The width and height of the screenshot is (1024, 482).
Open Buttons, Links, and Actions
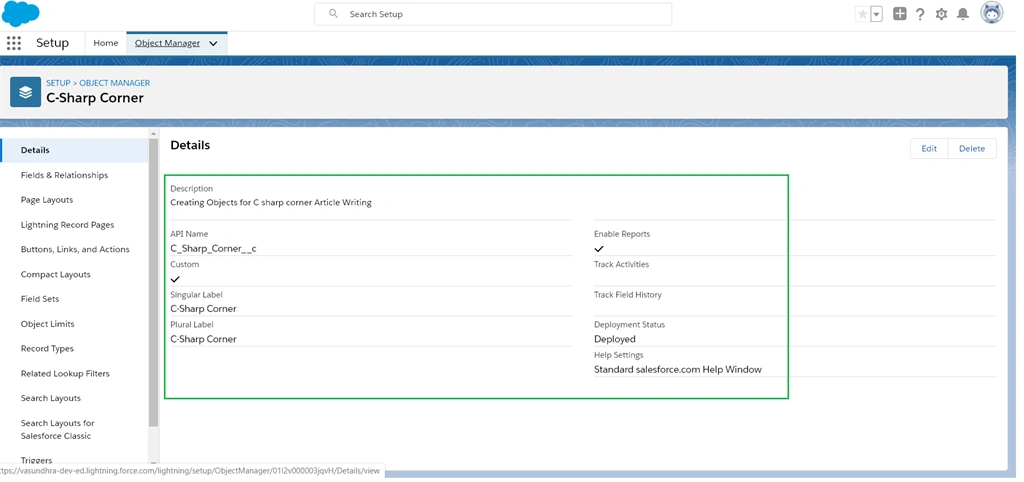coord(75,249)
